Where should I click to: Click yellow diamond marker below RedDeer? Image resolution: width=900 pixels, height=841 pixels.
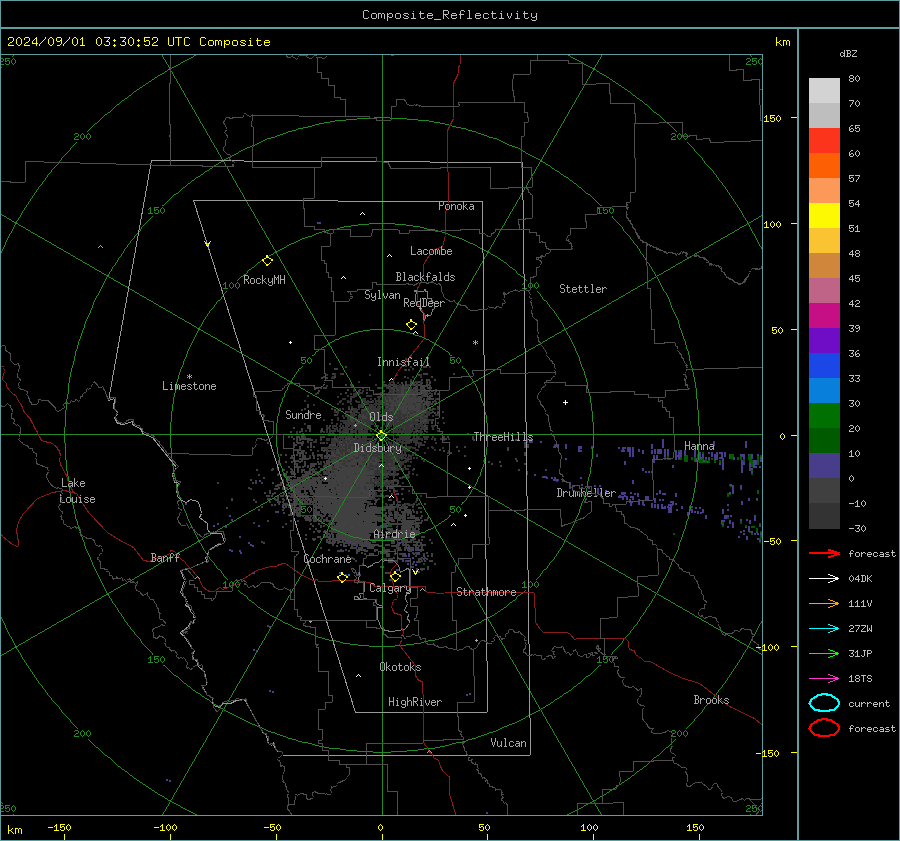(411, 325)
